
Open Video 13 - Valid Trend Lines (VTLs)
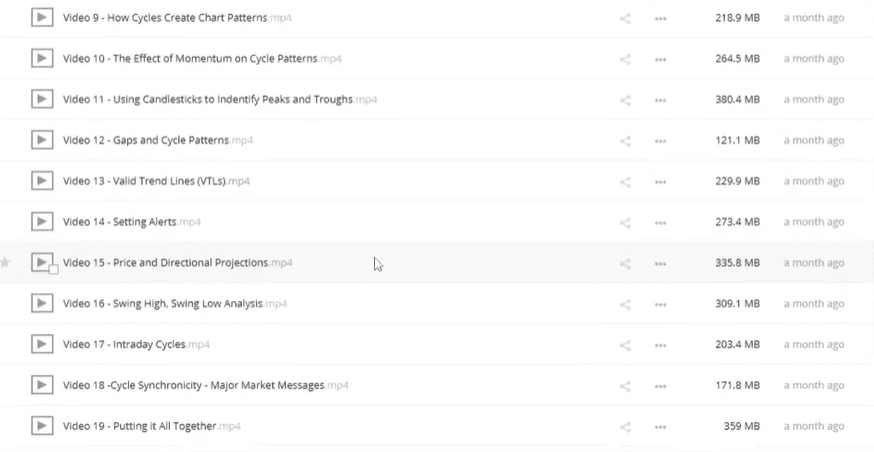tap(156, 181)
